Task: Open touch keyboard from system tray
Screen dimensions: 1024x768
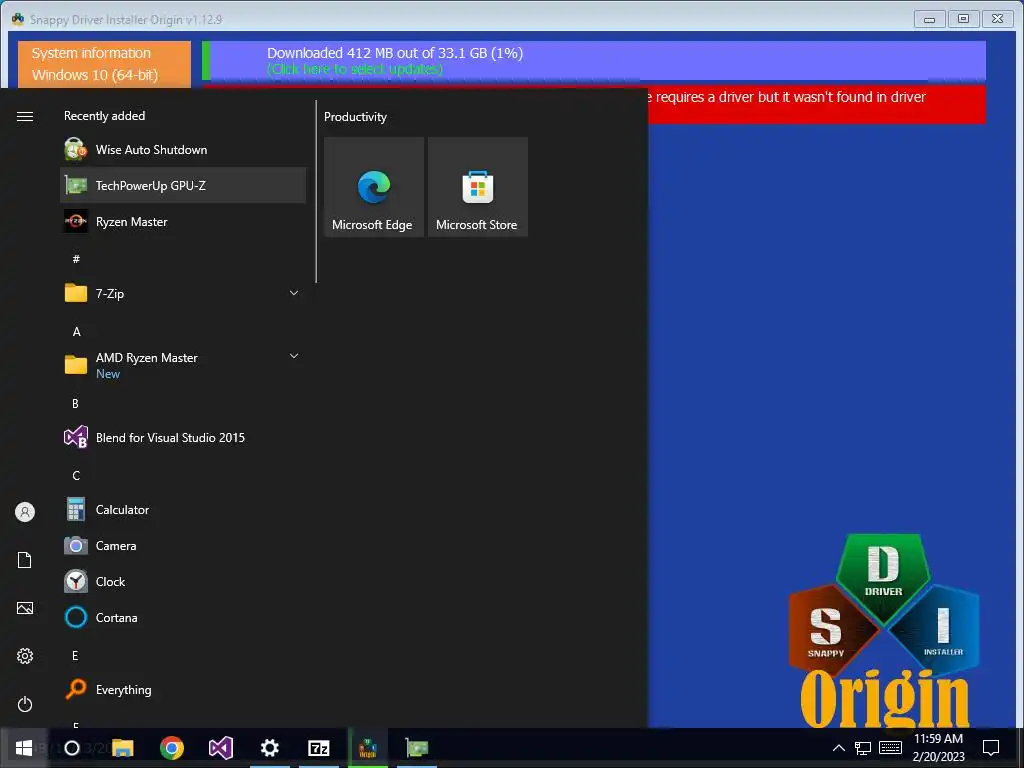Action: click(891, 748)
